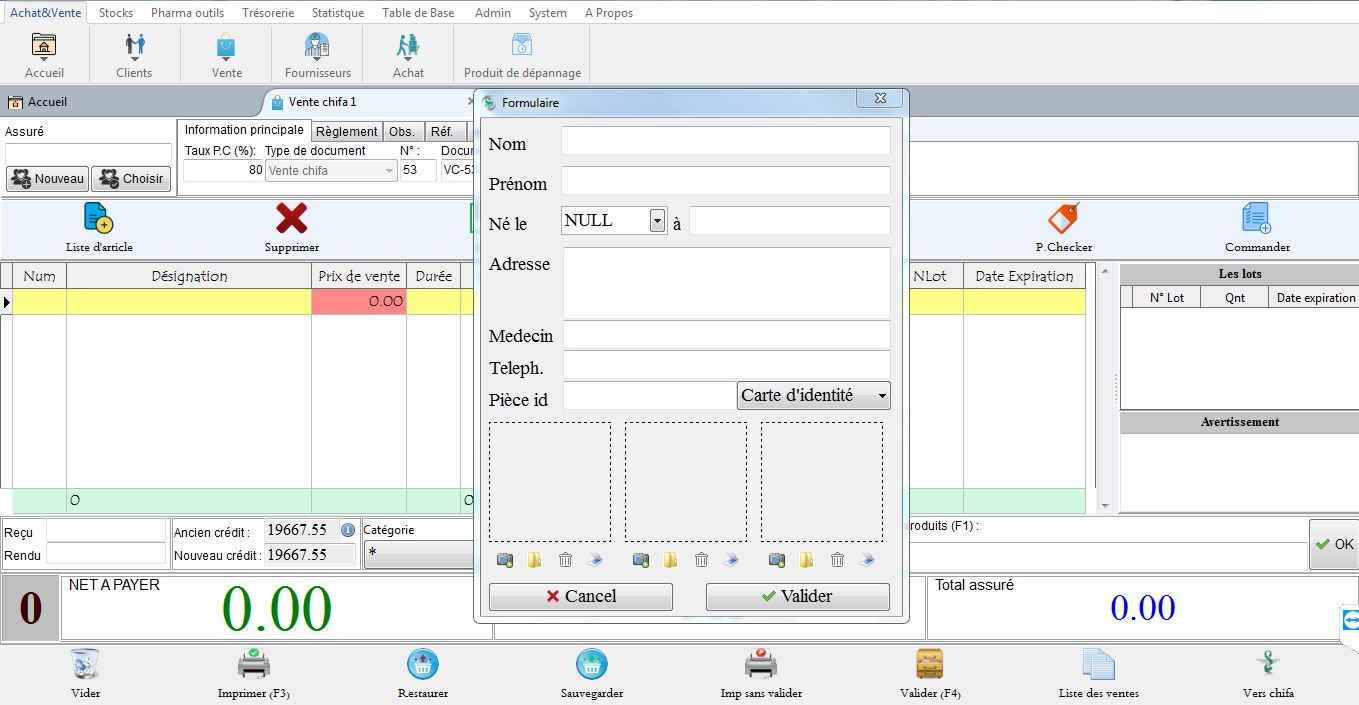
Task: Click the red Supprimer X icon
Action: 291,218
